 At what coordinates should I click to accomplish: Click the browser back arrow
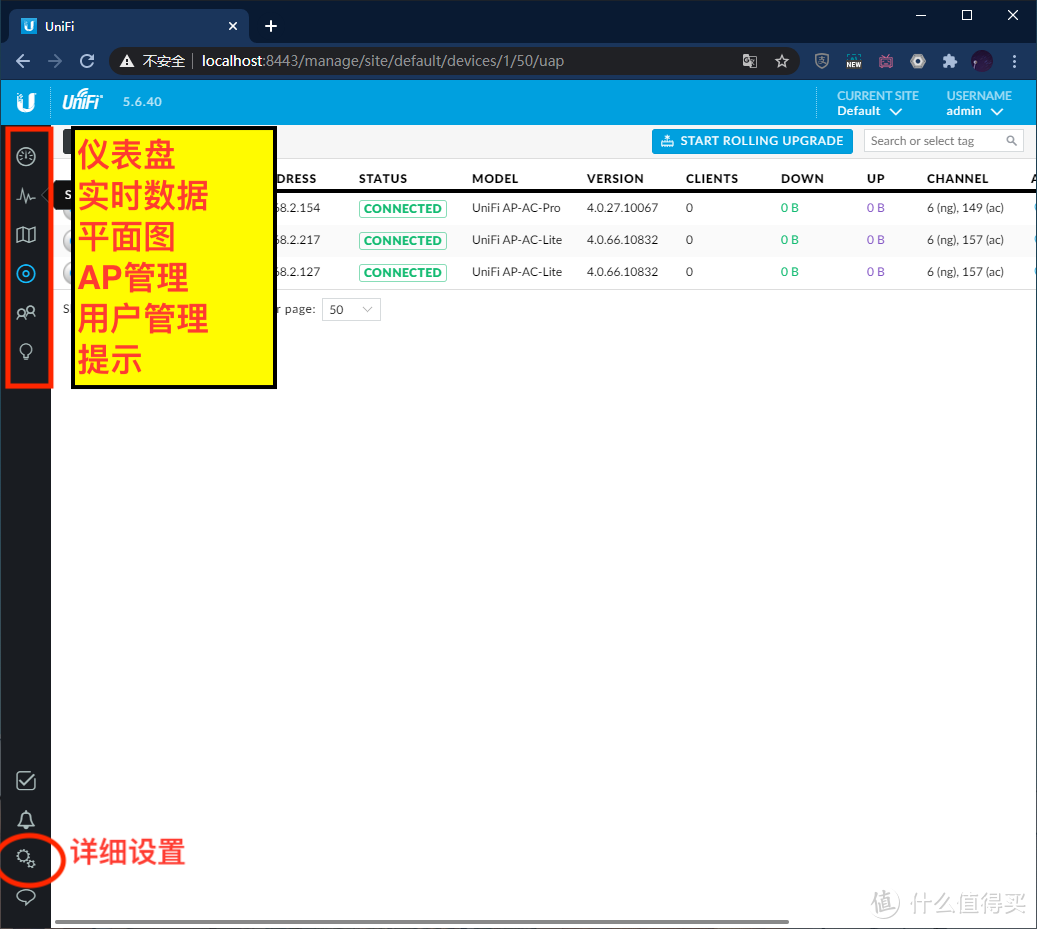pos(23,61)
